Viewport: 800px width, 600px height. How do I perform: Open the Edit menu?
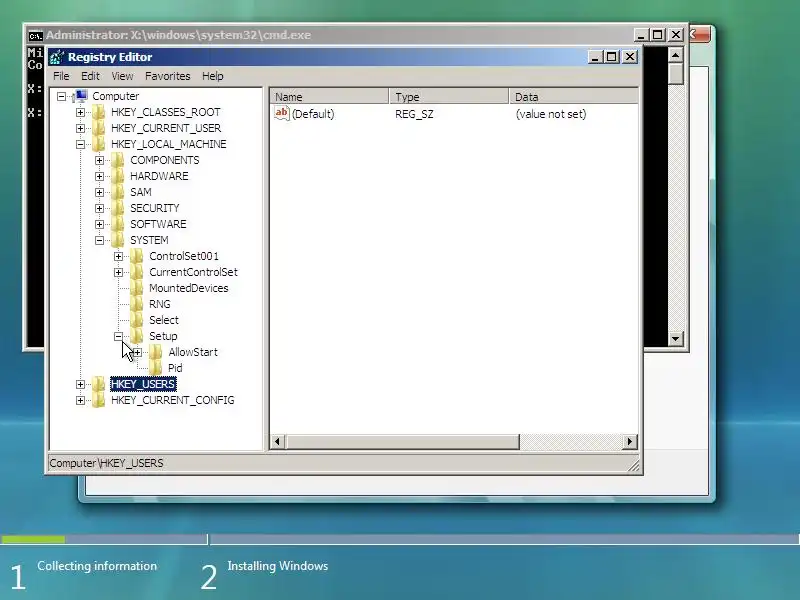click(x=90, y=76)
